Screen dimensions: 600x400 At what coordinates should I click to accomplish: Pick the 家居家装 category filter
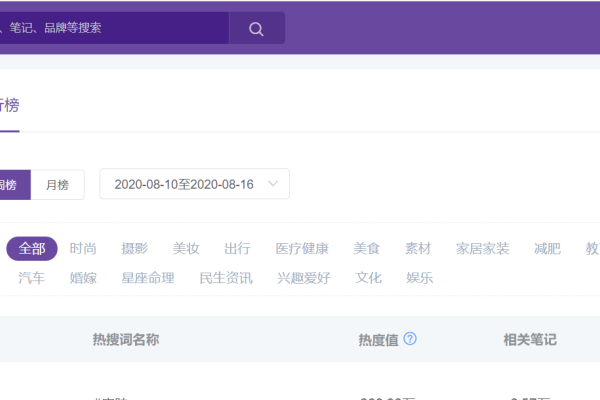[482, 248]
